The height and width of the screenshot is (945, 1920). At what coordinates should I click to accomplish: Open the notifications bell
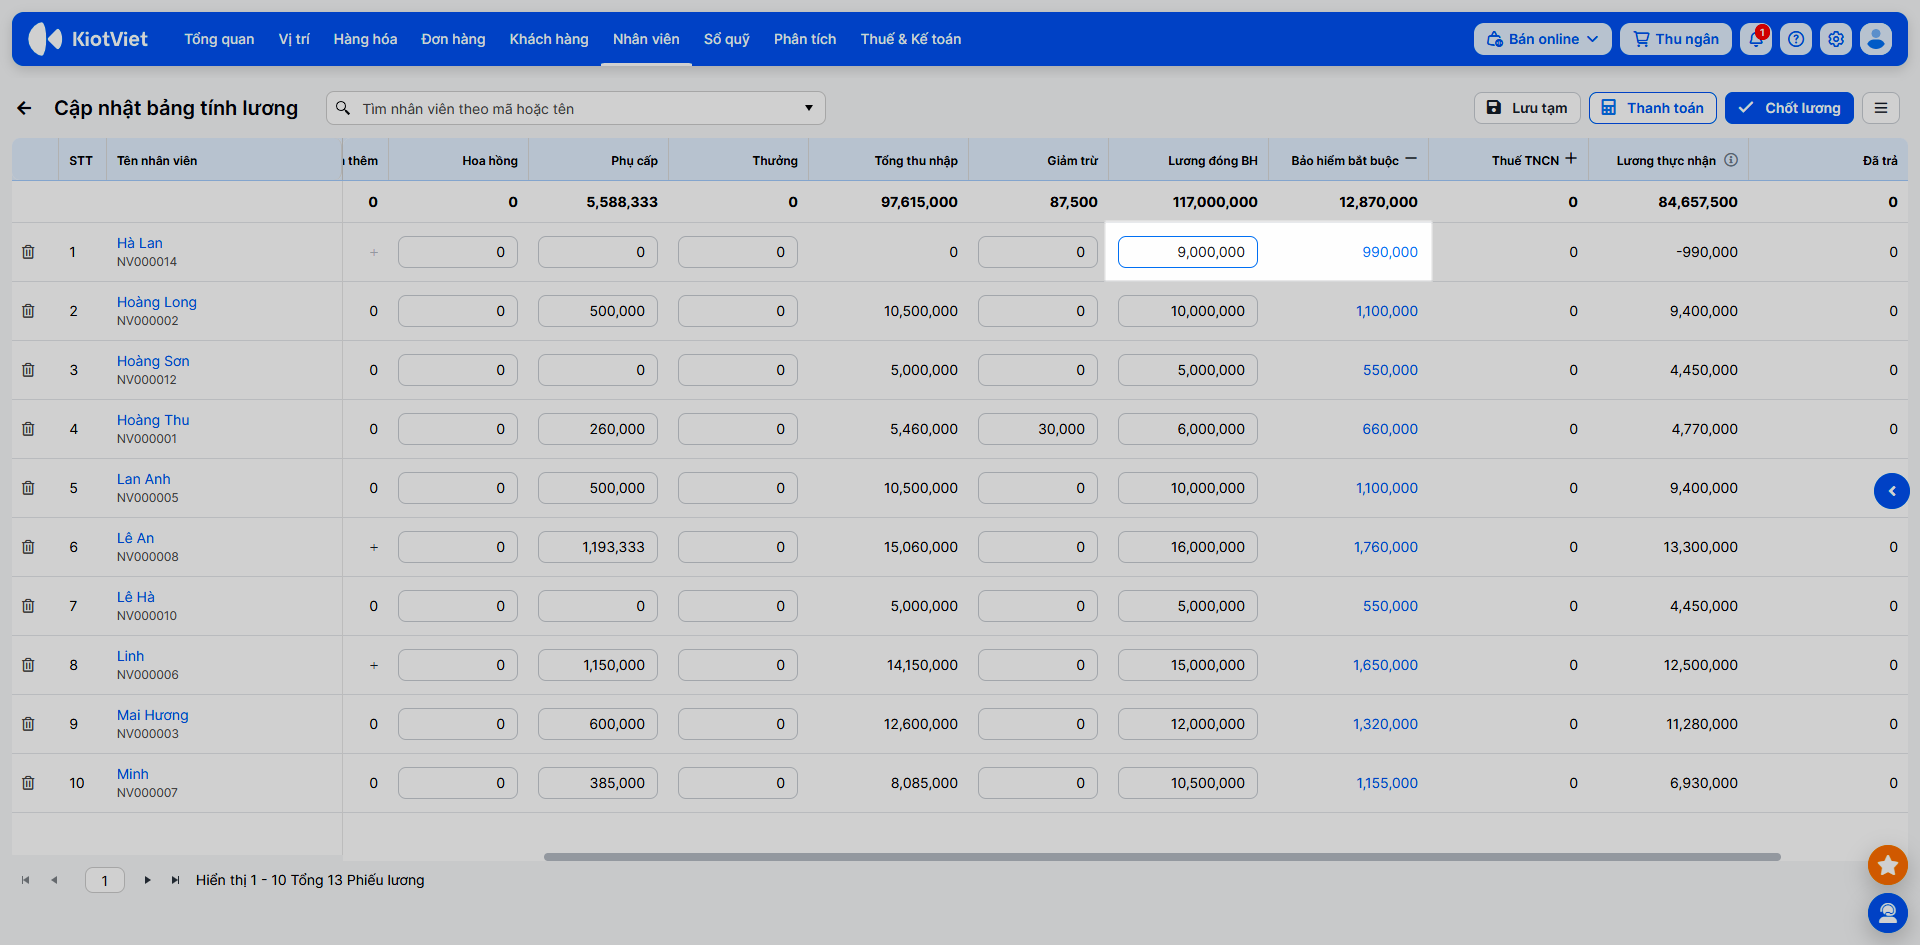(x=1755, y=39)
